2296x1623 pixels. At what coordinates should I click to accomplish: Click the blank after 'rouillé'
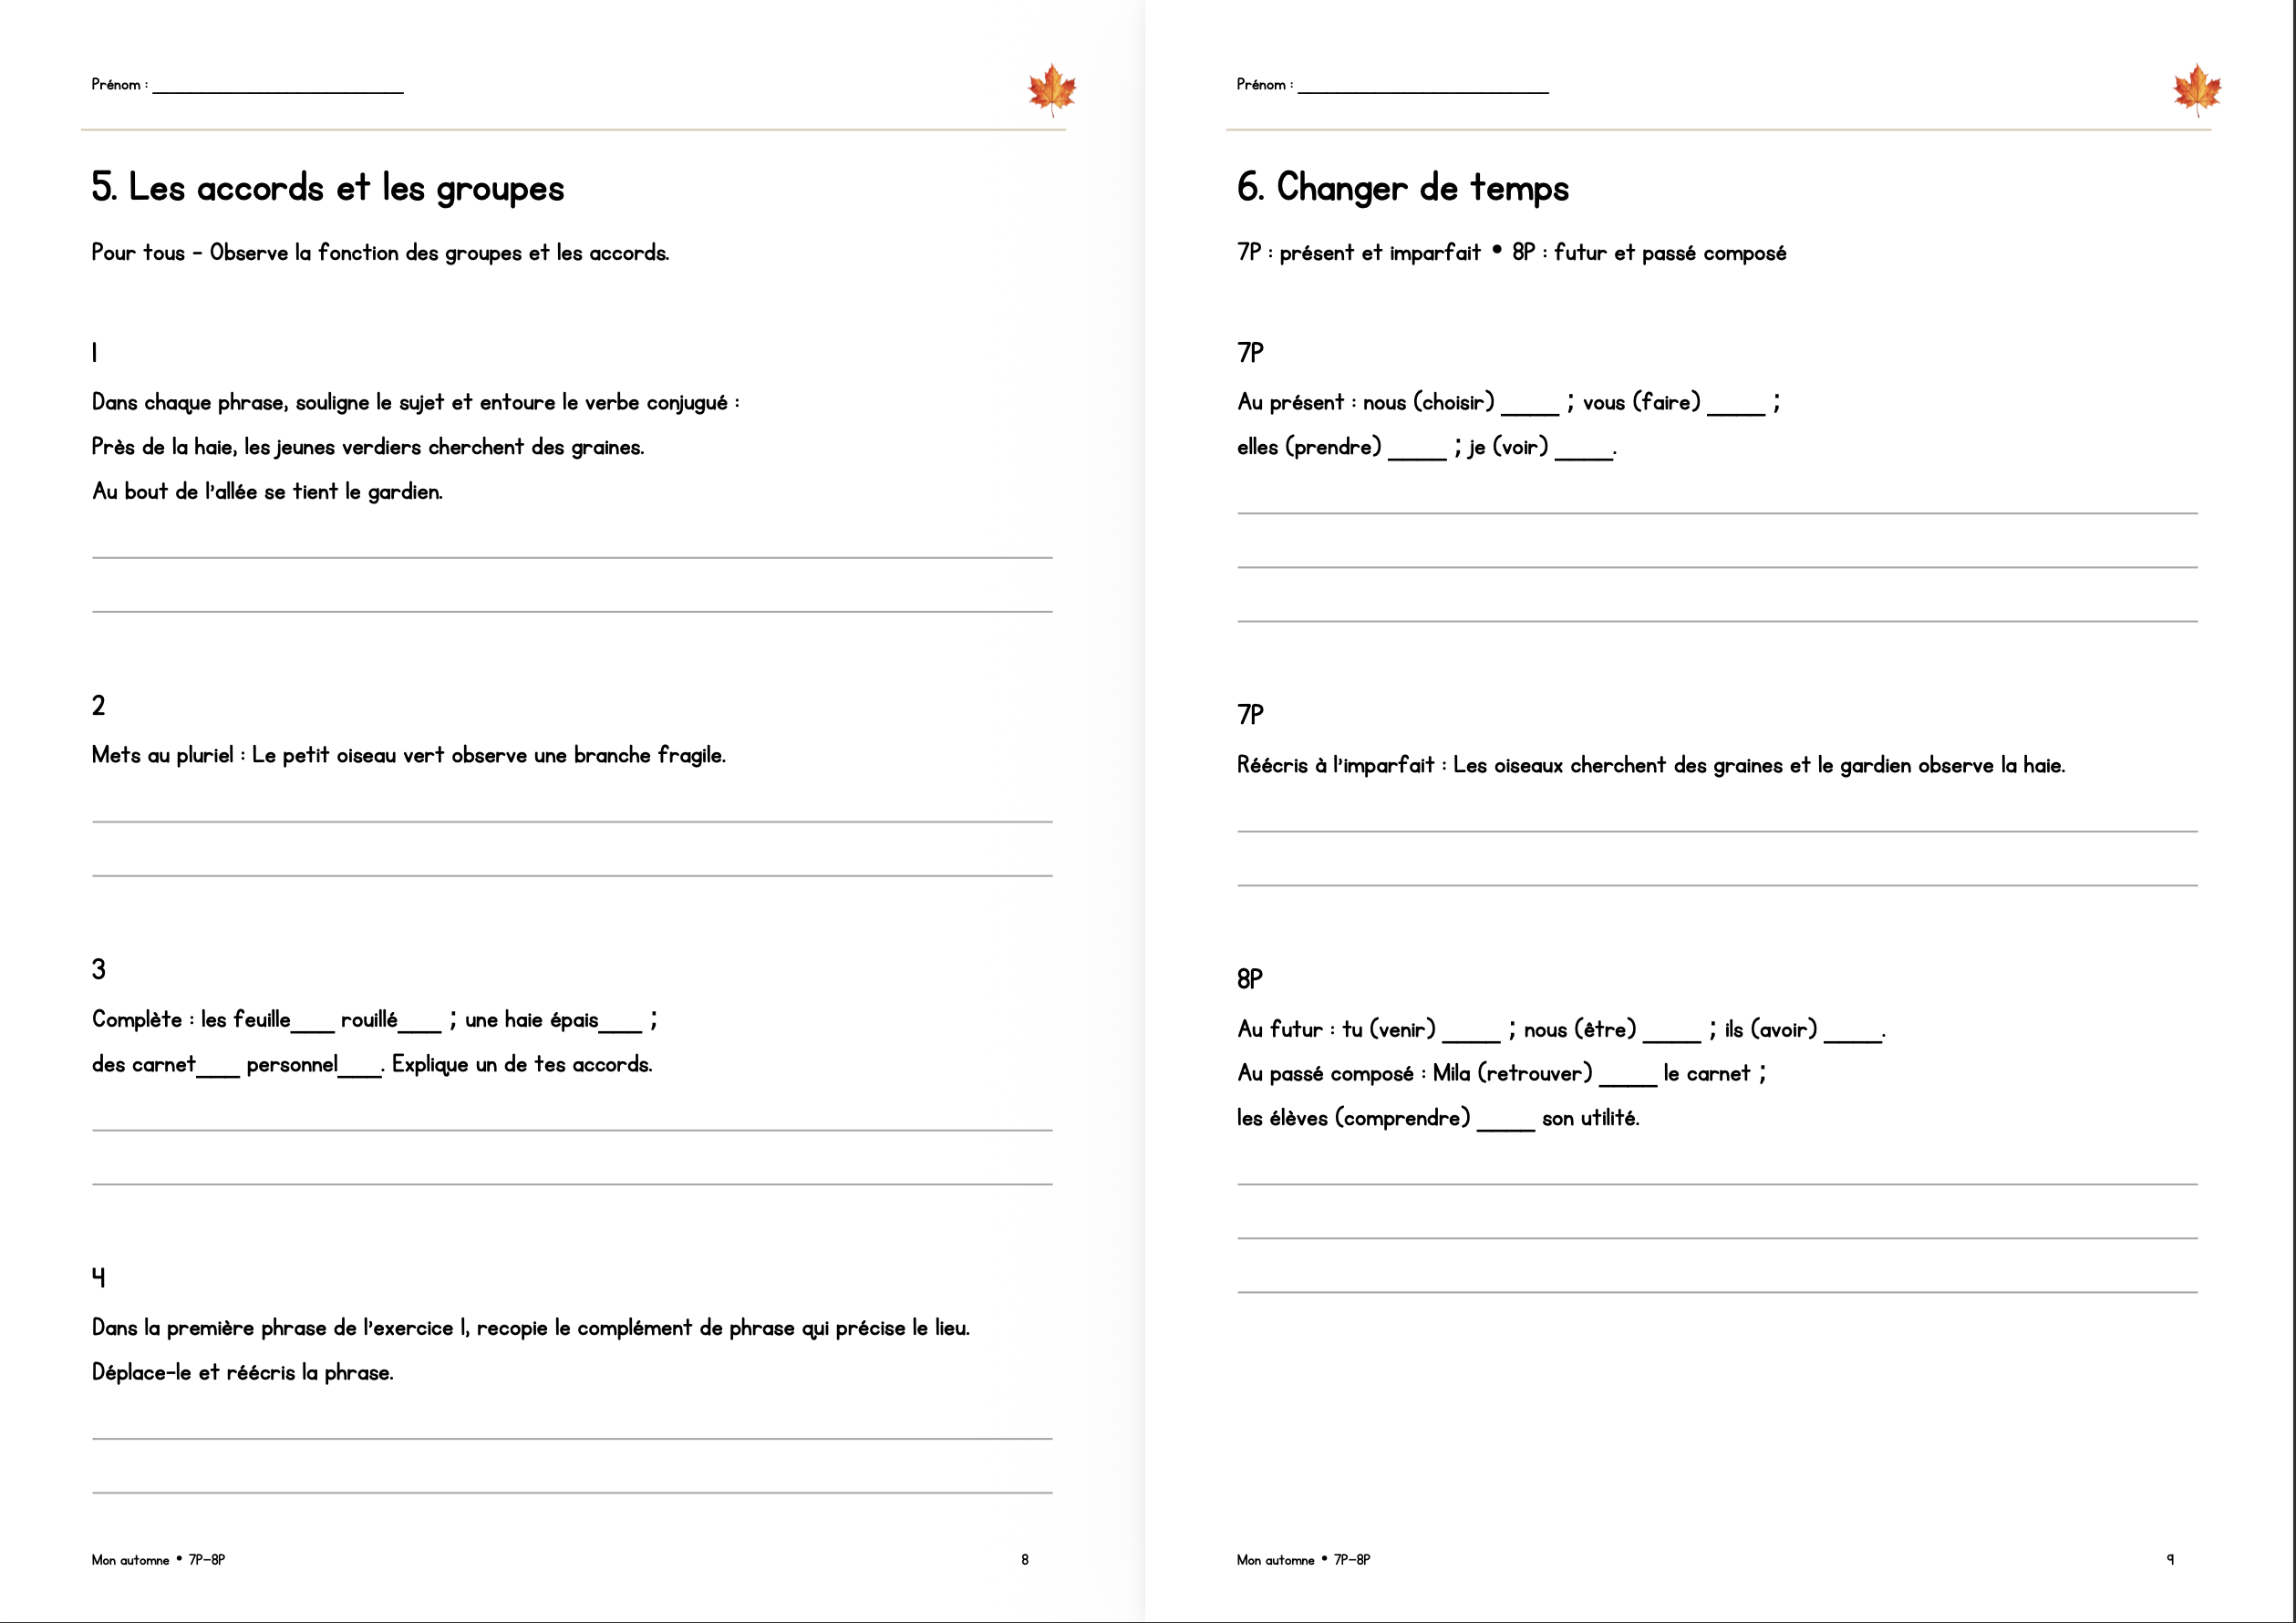(x=419, y=1029)
